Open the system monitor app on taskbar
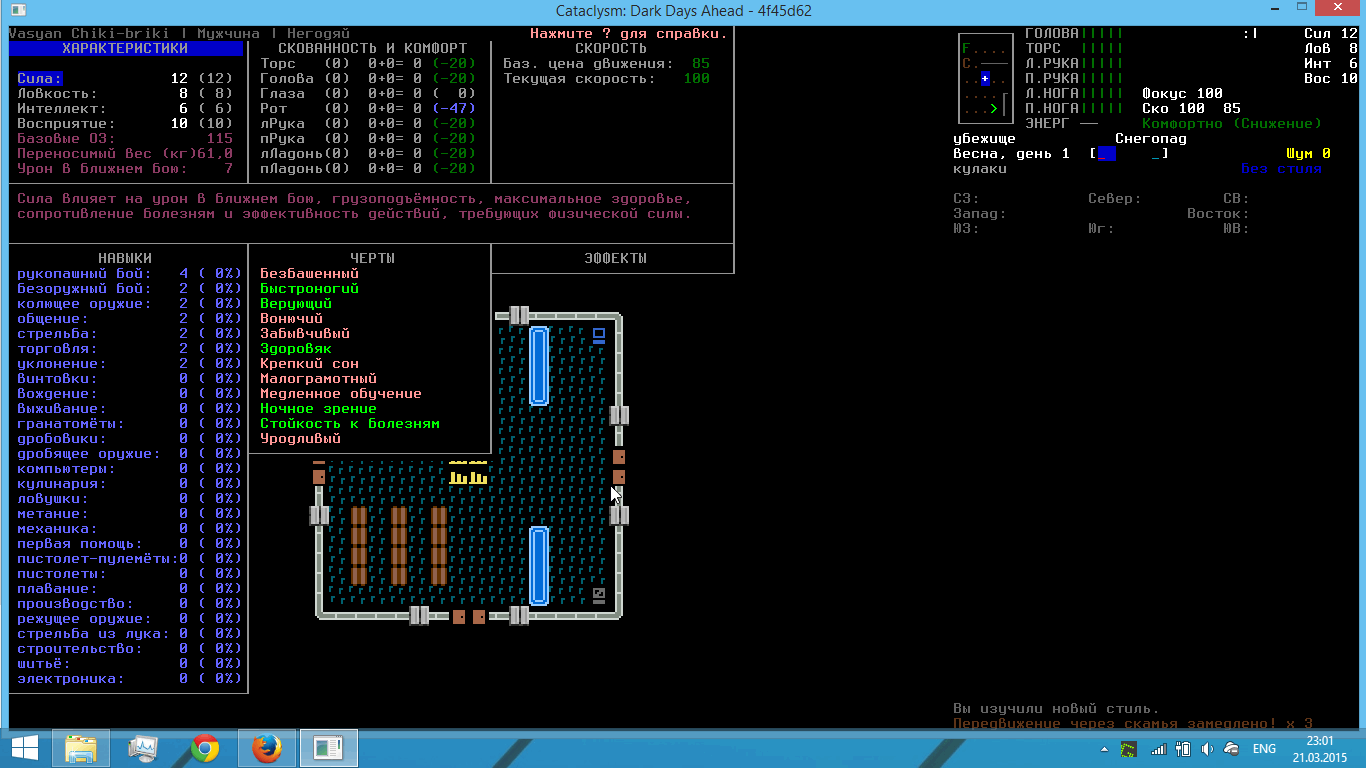 point(143,748)
